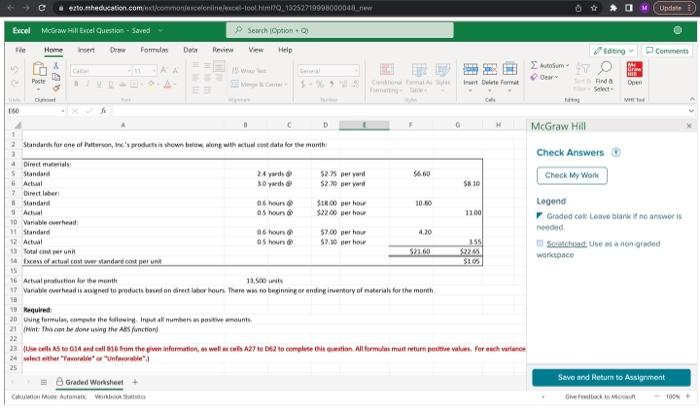Click the Conditional Formatting icon
Screen dimensions: 700x415
(x=387, y=70)
